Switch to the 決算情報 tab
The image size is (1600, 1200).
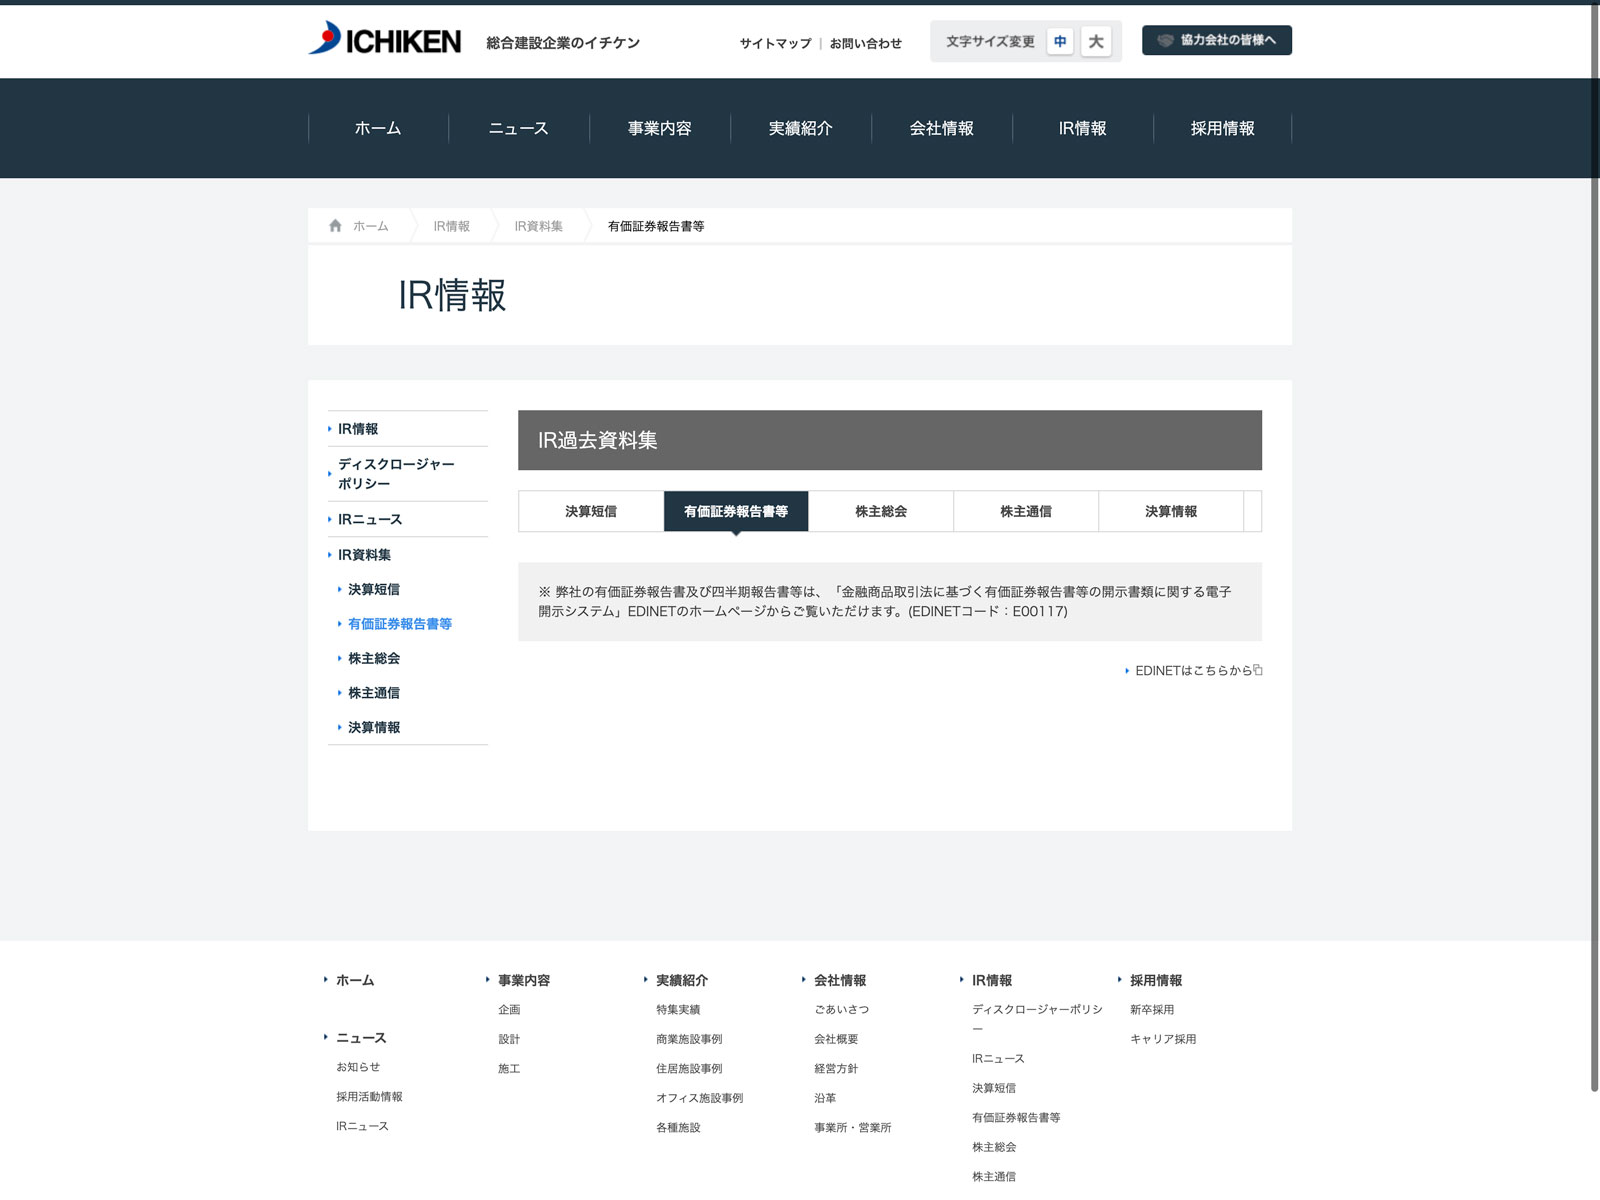pyautogui.click(x=1171, y=511)
